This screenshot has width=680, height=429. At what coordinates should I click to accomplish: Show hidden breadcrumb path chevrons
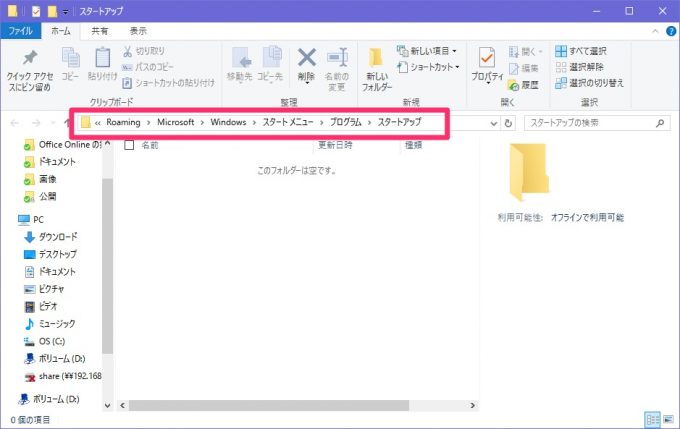pos(98,123)
